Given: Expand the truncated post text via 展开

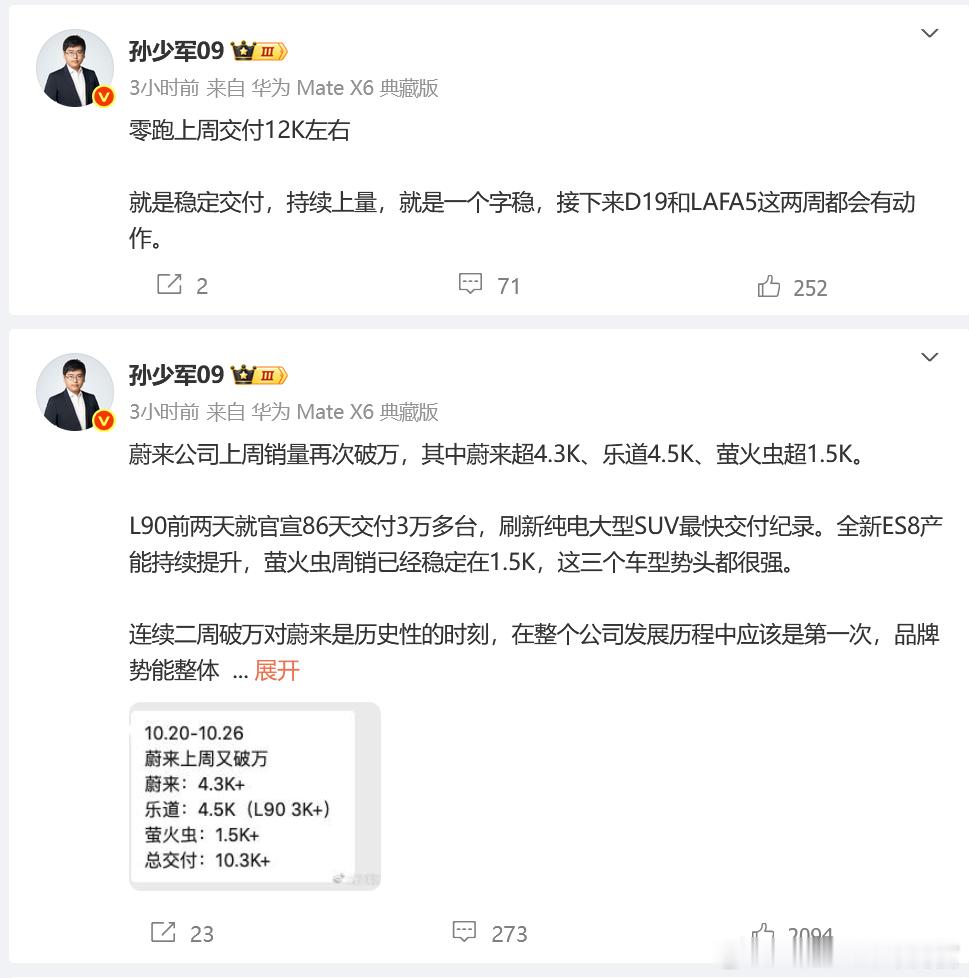Looking at the screenshot, I should 277,671.
